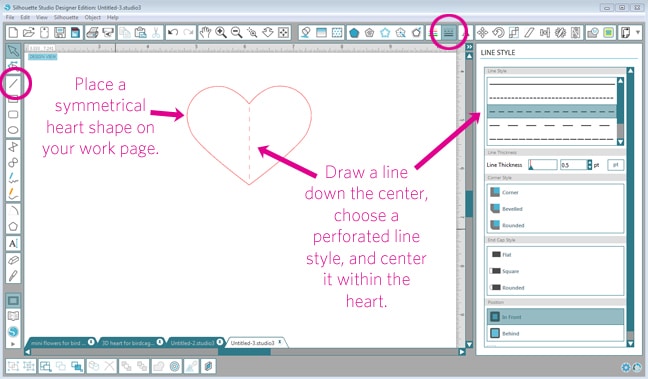Redo with the forward arrow icon

188,33
